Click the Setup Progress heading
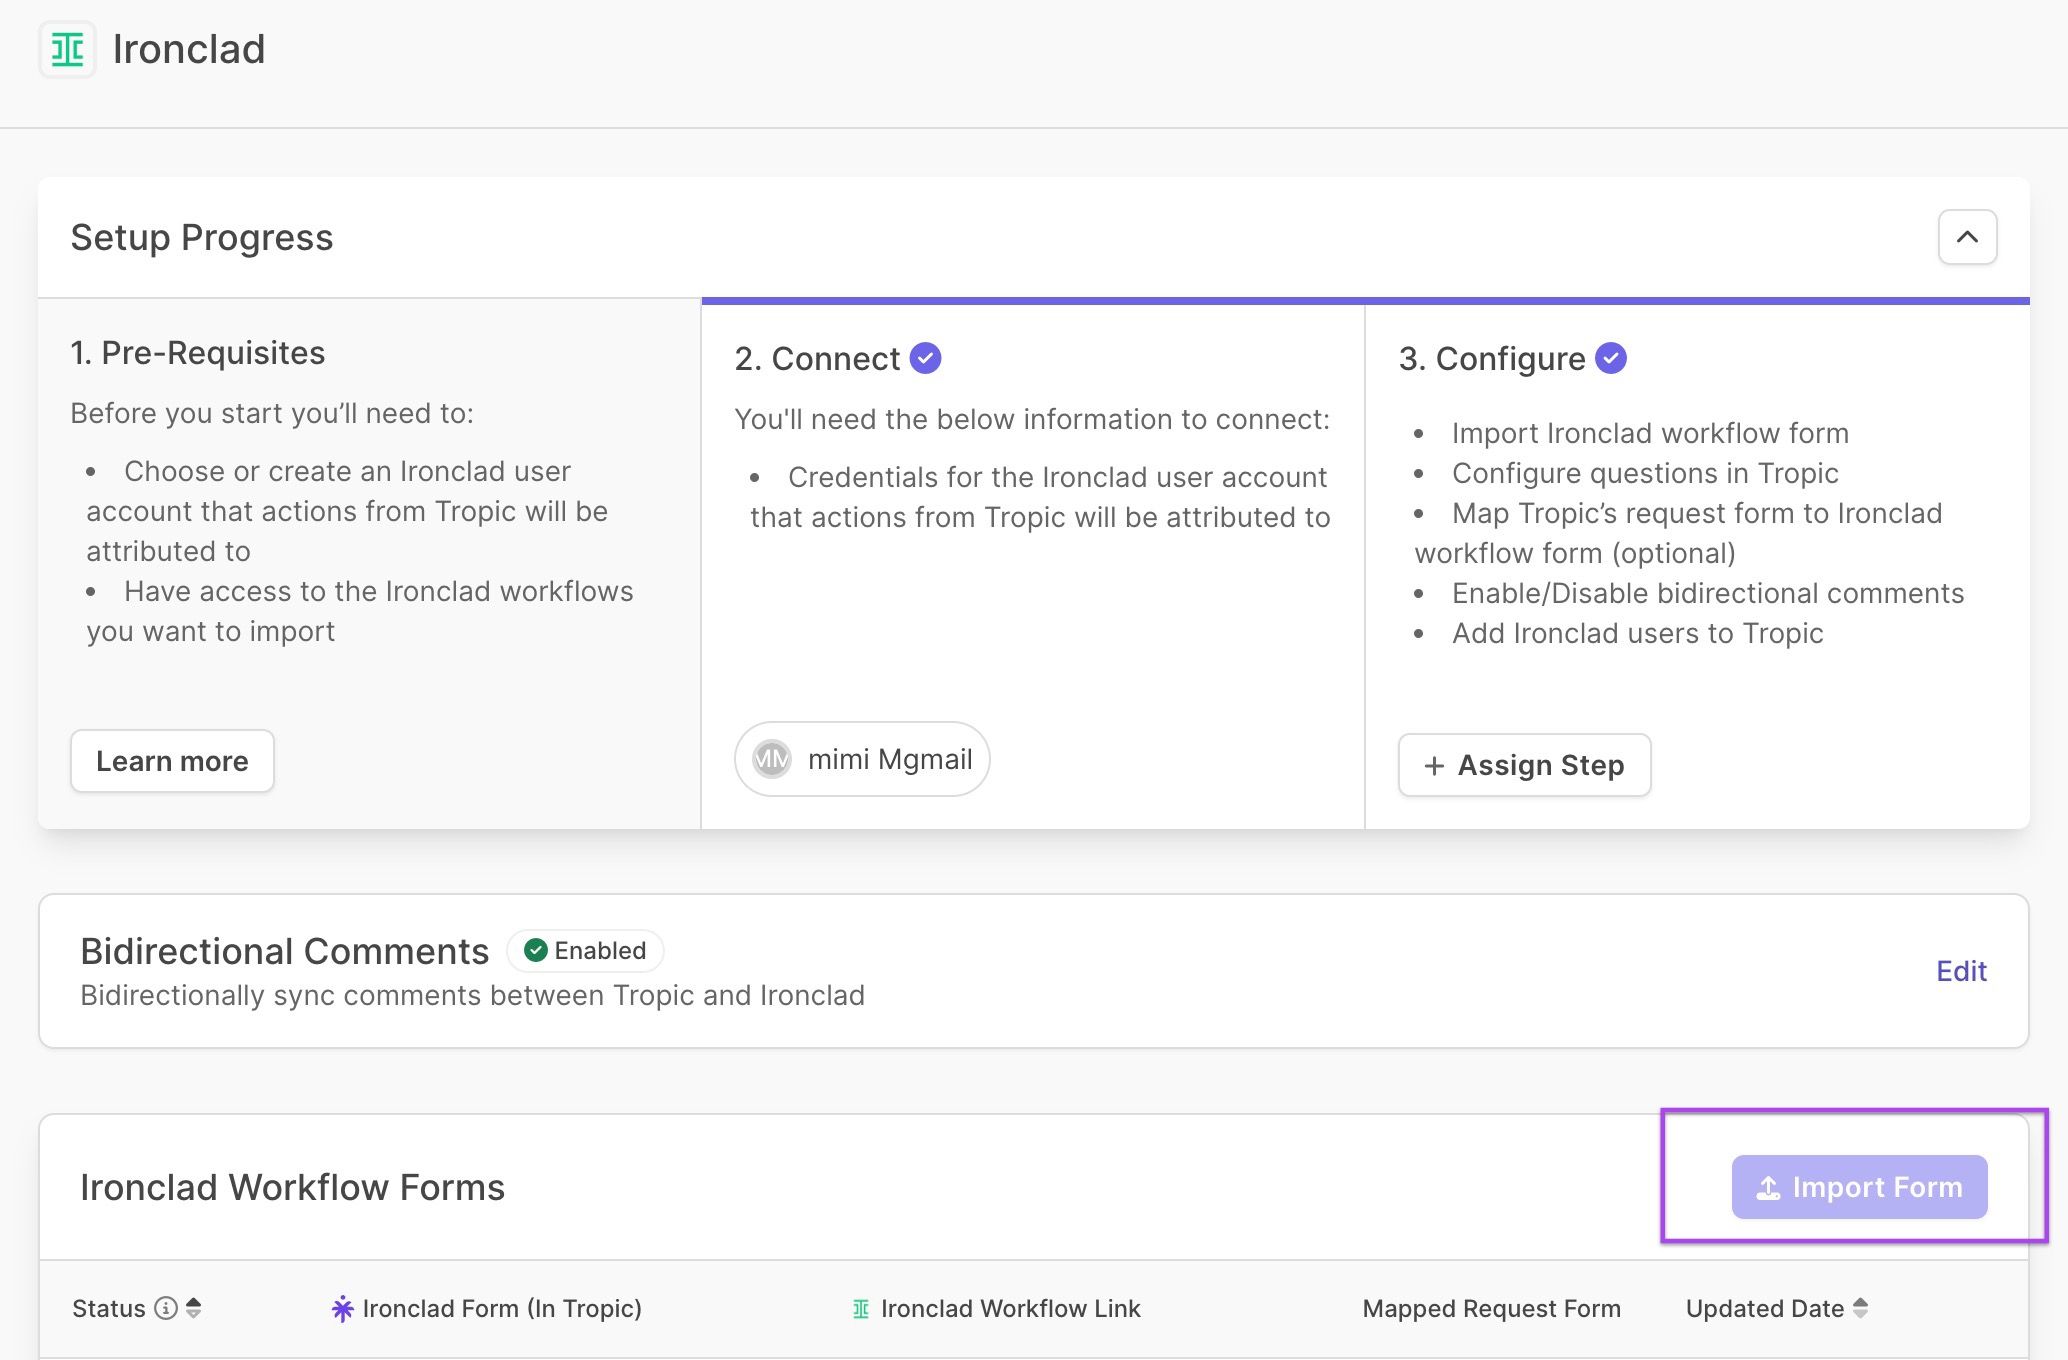The width and height of the screenshot is (2068, 1360). pos(202,238)
